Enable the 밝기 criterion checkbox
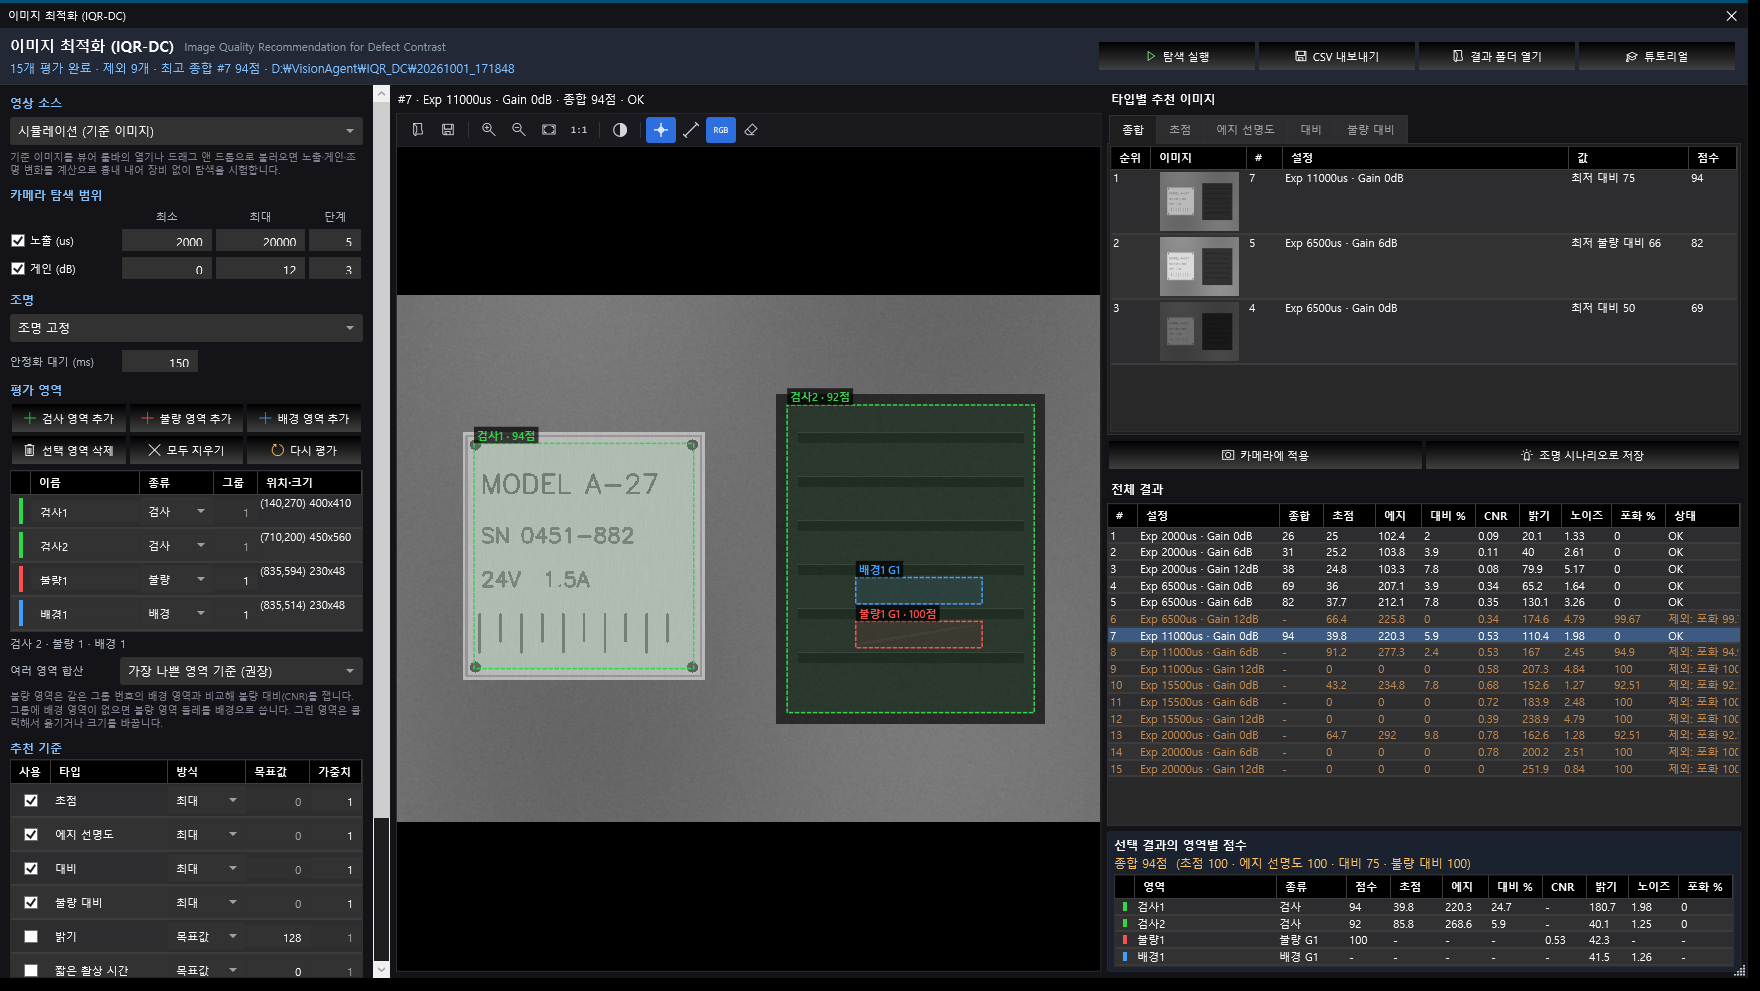This screenshot has height=991, width=1760. 31,937
